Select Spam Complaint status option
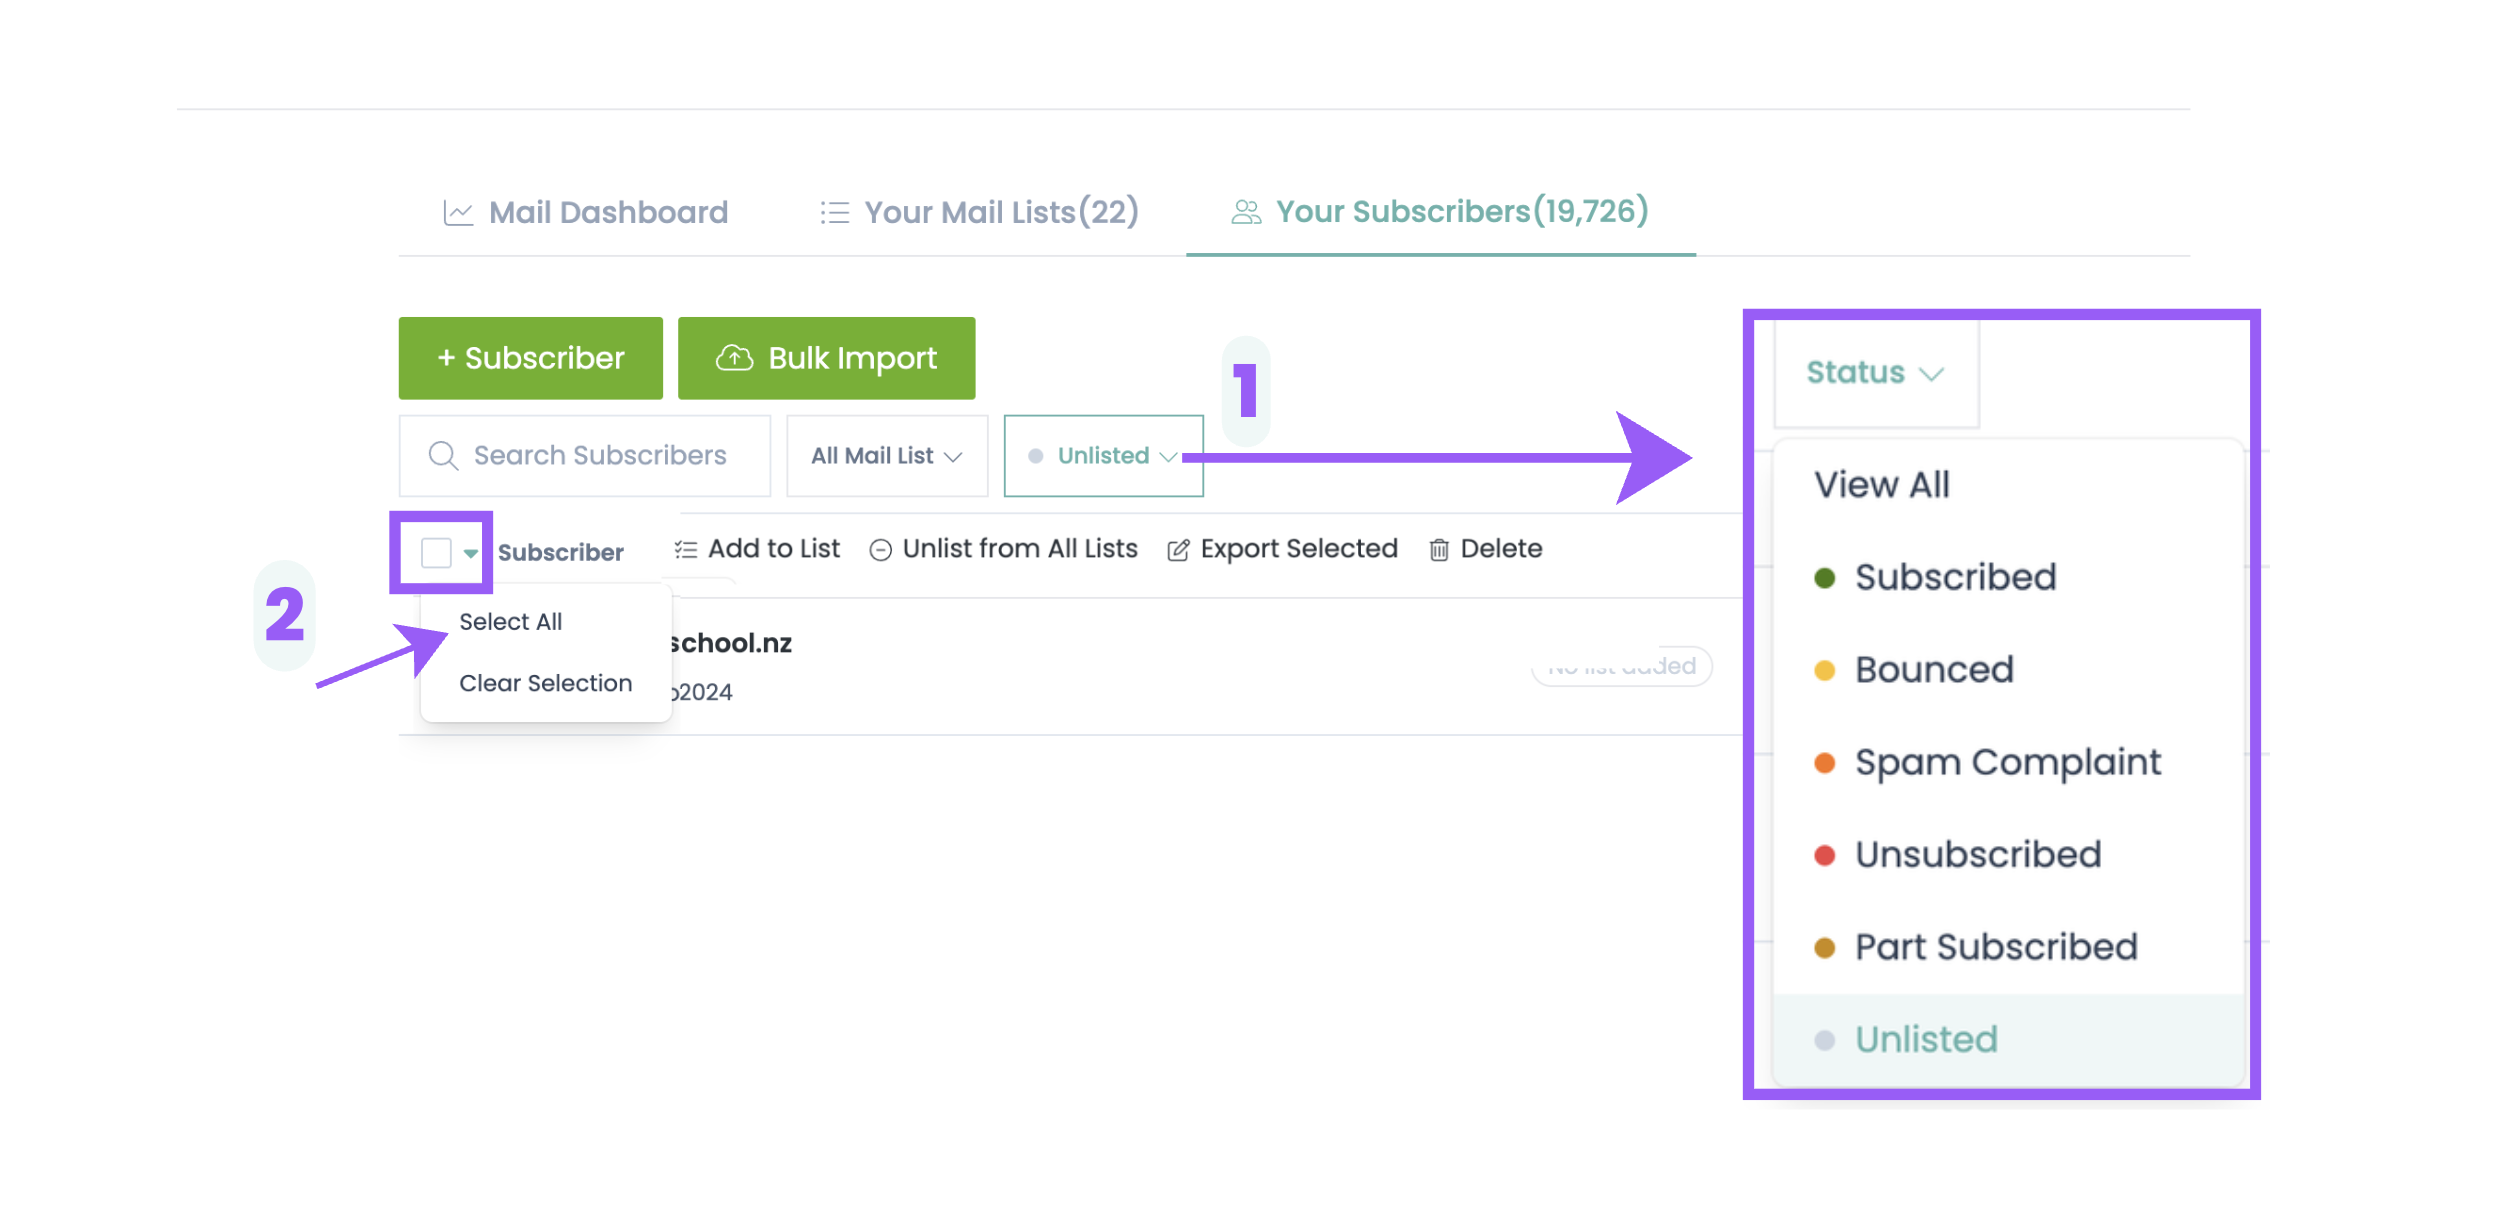Screen dimensions: 2518x1208 click(x=2006, y=763)
